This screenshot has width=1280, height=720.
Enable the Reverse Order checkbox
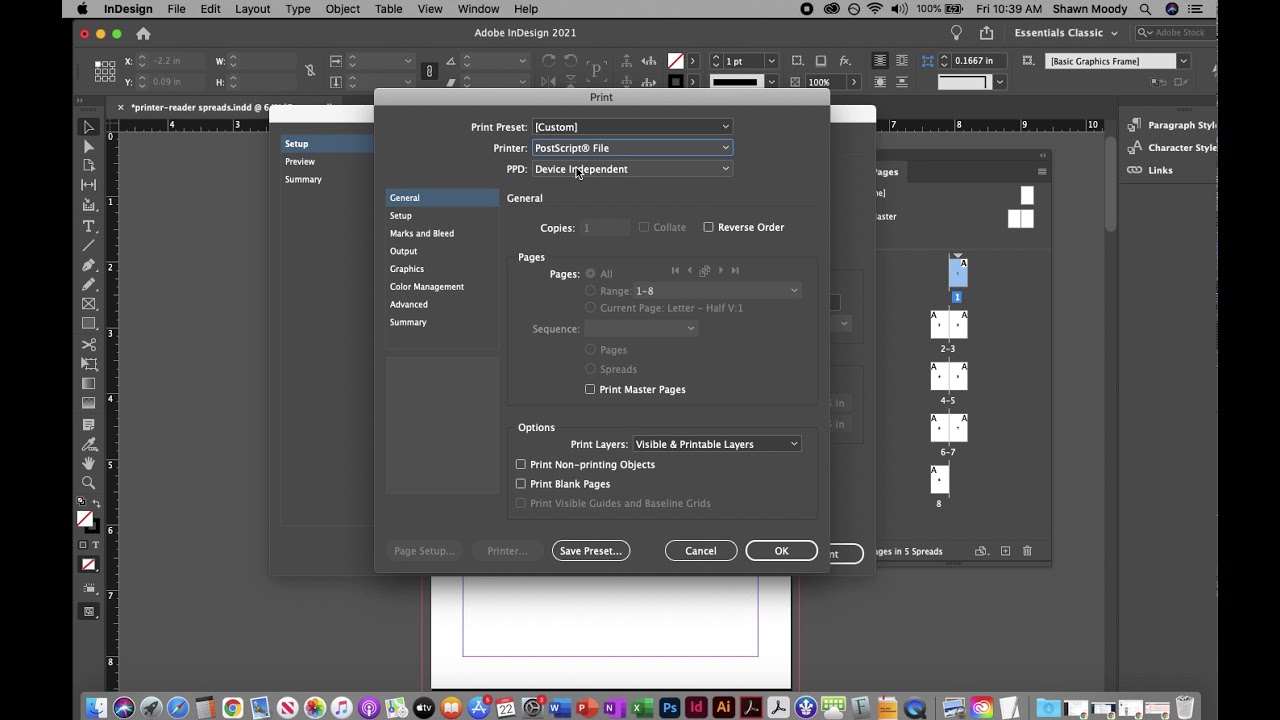click(x=709, y=227)
